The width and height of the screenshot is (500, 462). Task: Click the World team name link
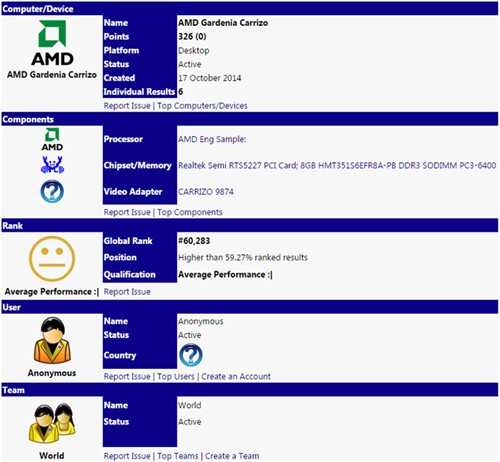190,405
